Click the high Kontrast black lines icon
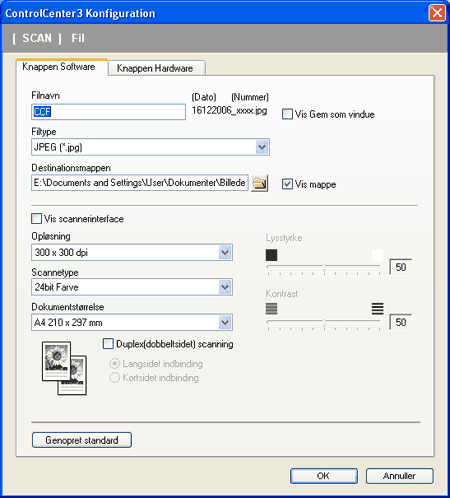The image size is (450, 498). point(377,309)
